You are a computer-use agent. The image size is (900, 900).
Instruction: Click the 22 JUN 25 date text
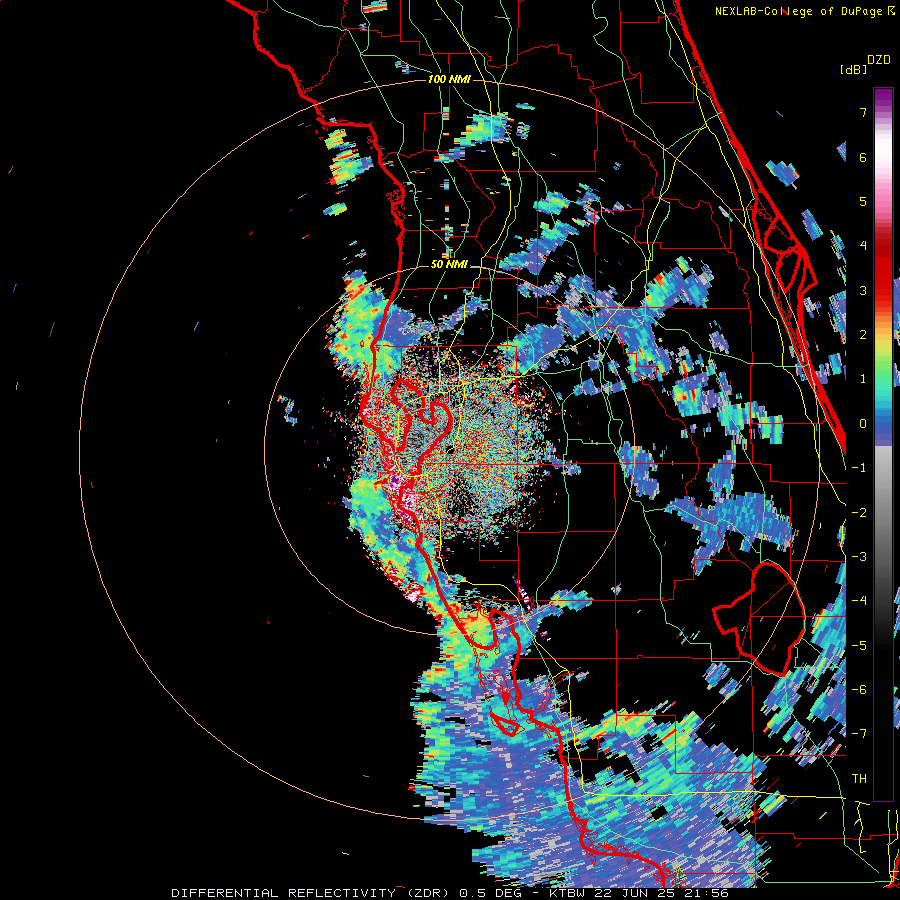click(x=634, y=893)
